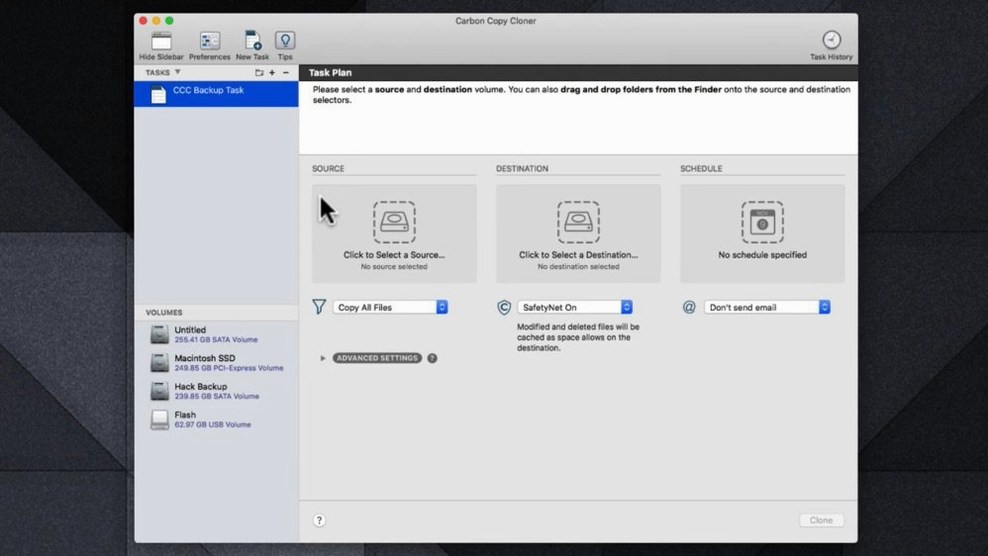
Task: Select the Hack Backup volume
Action: point(216,391)
